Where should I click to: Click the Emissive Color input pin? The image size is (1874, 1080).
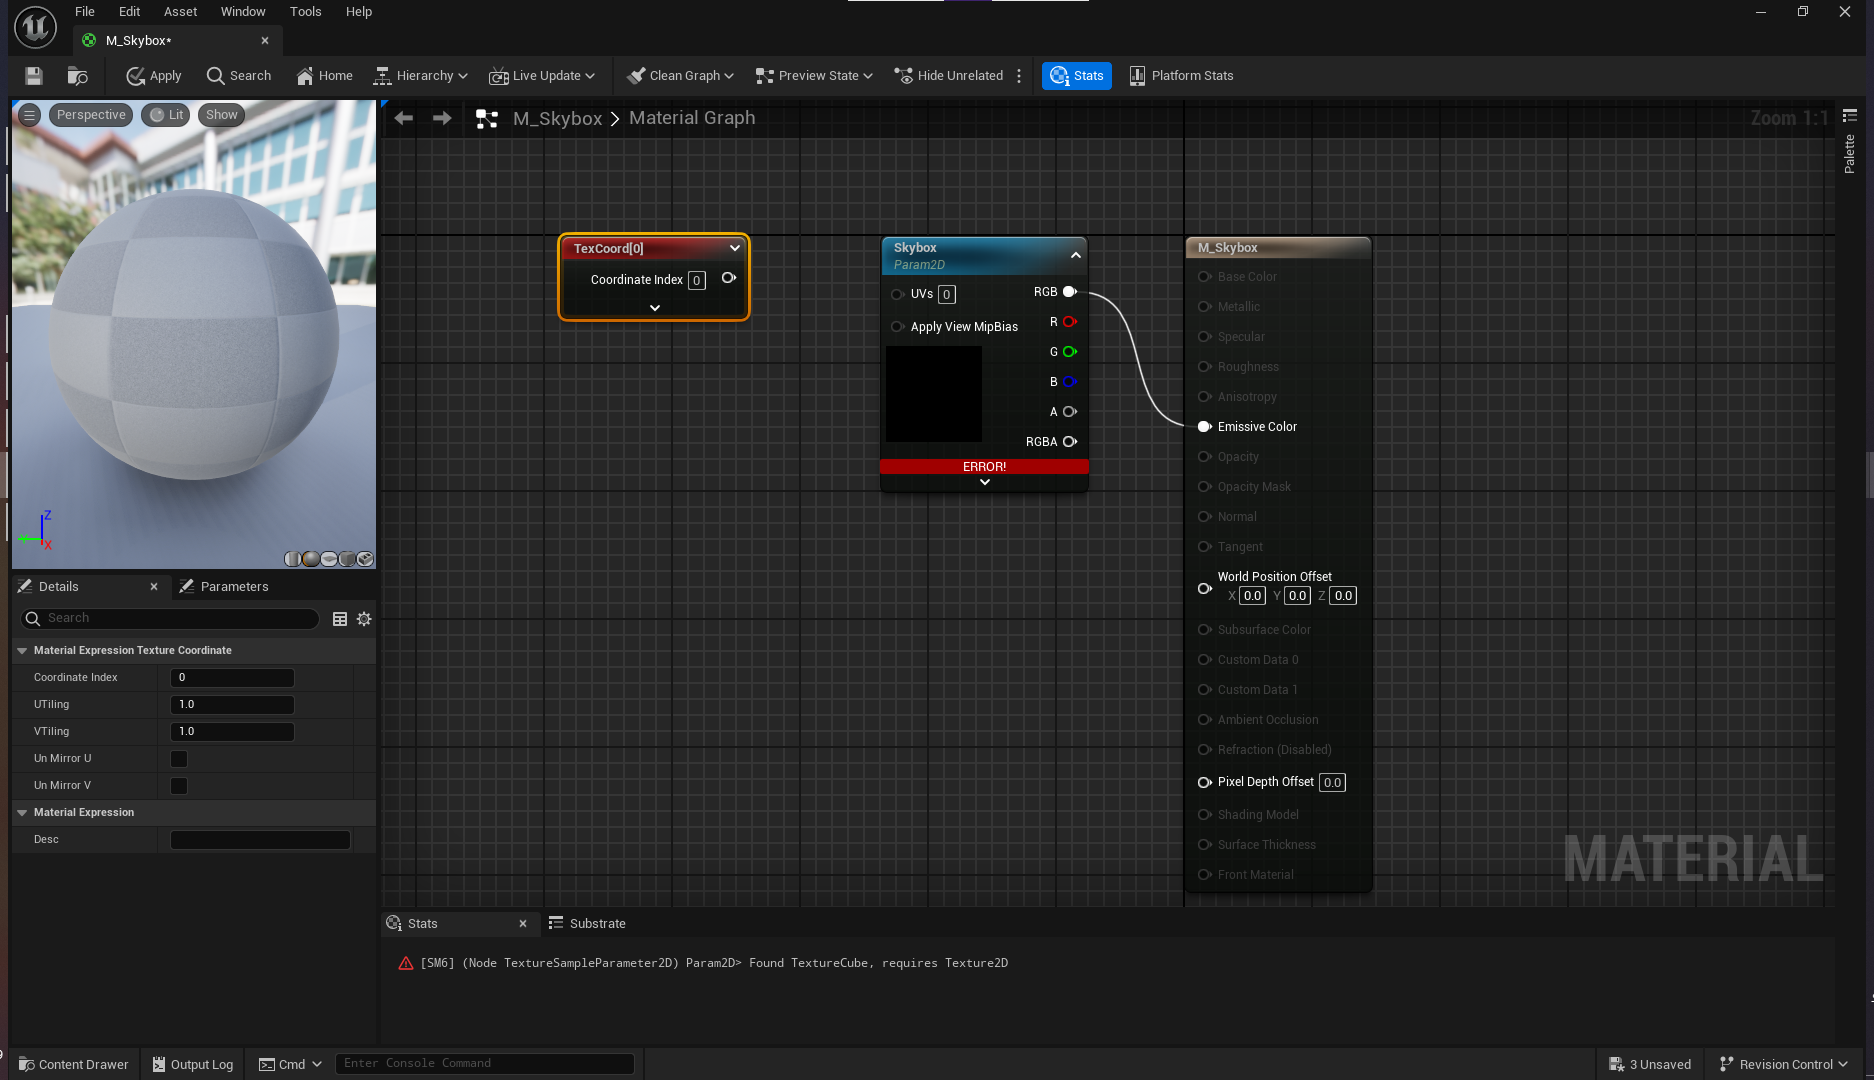pyautogui.click(x=1205, y=427)
